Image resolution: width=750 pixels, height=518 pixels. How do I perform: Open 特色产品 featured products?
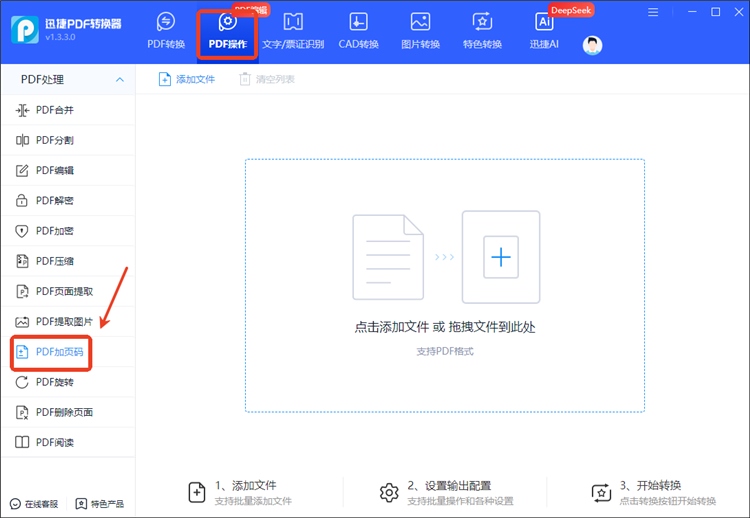pos(99,504)
